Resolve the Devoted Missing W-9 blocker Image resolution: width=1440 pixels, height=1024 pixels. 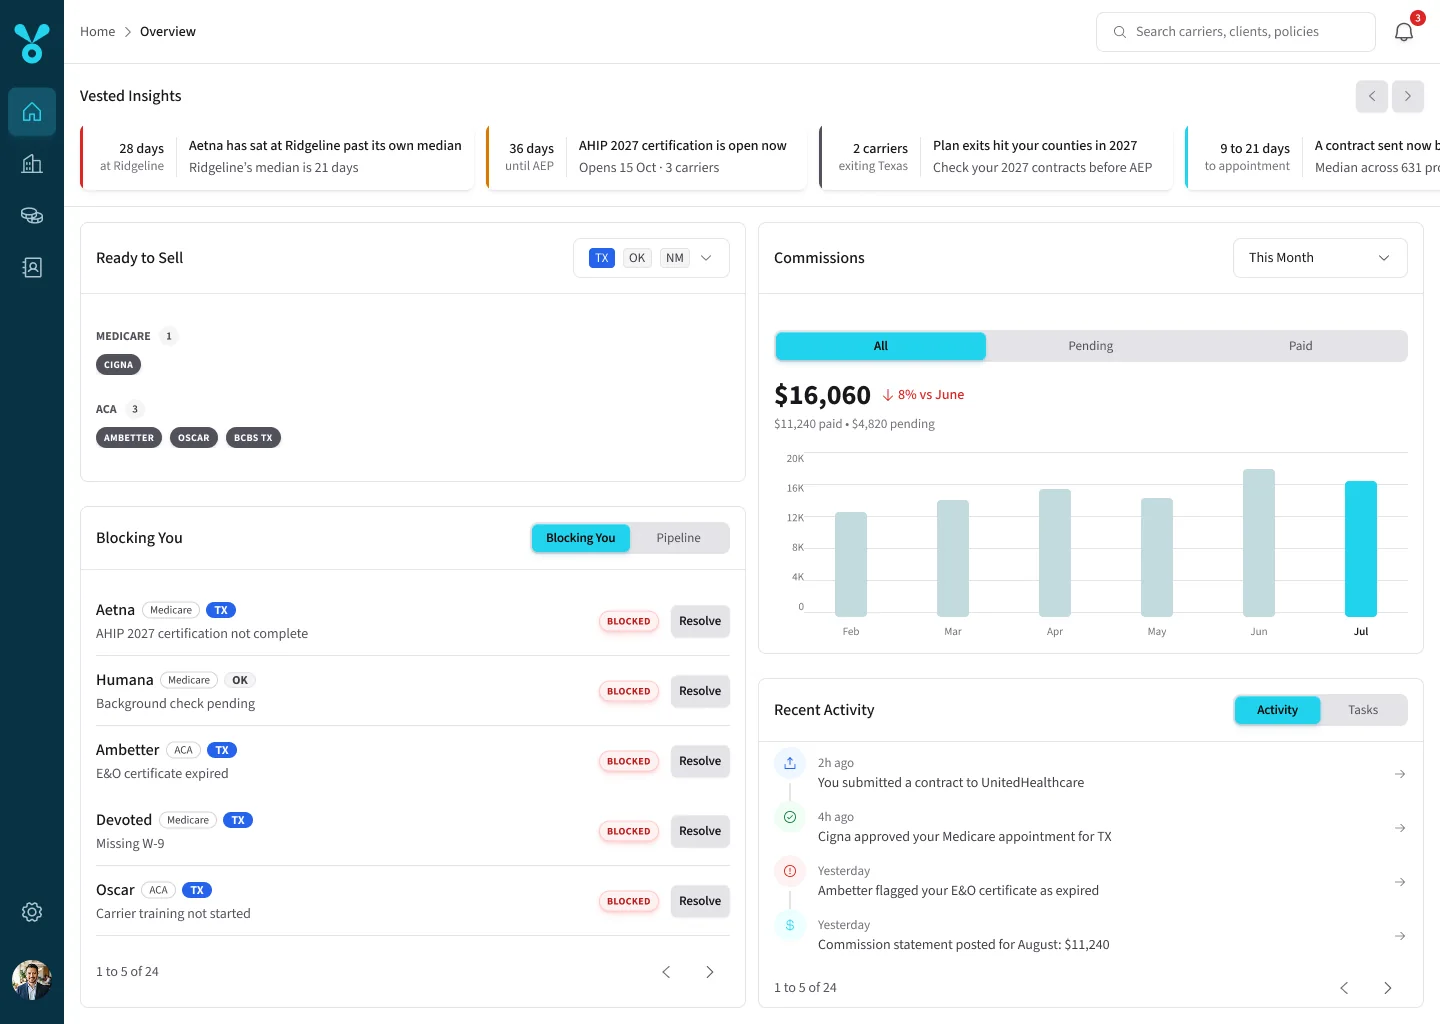(700, 831)
